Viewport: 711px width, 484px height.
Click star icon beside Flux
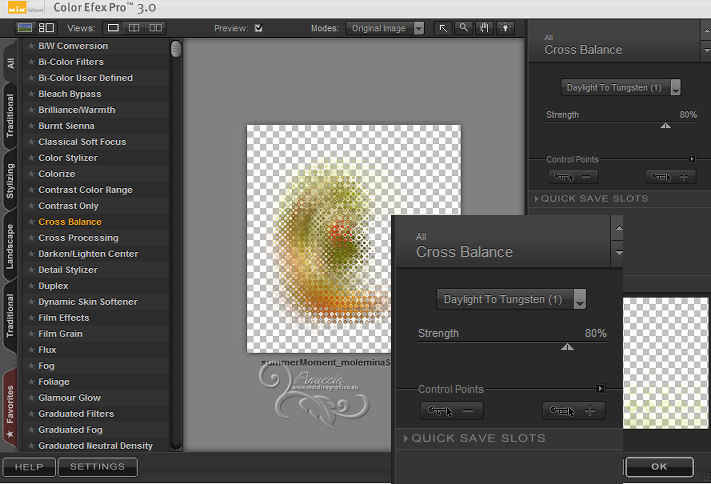pos(31,350)
